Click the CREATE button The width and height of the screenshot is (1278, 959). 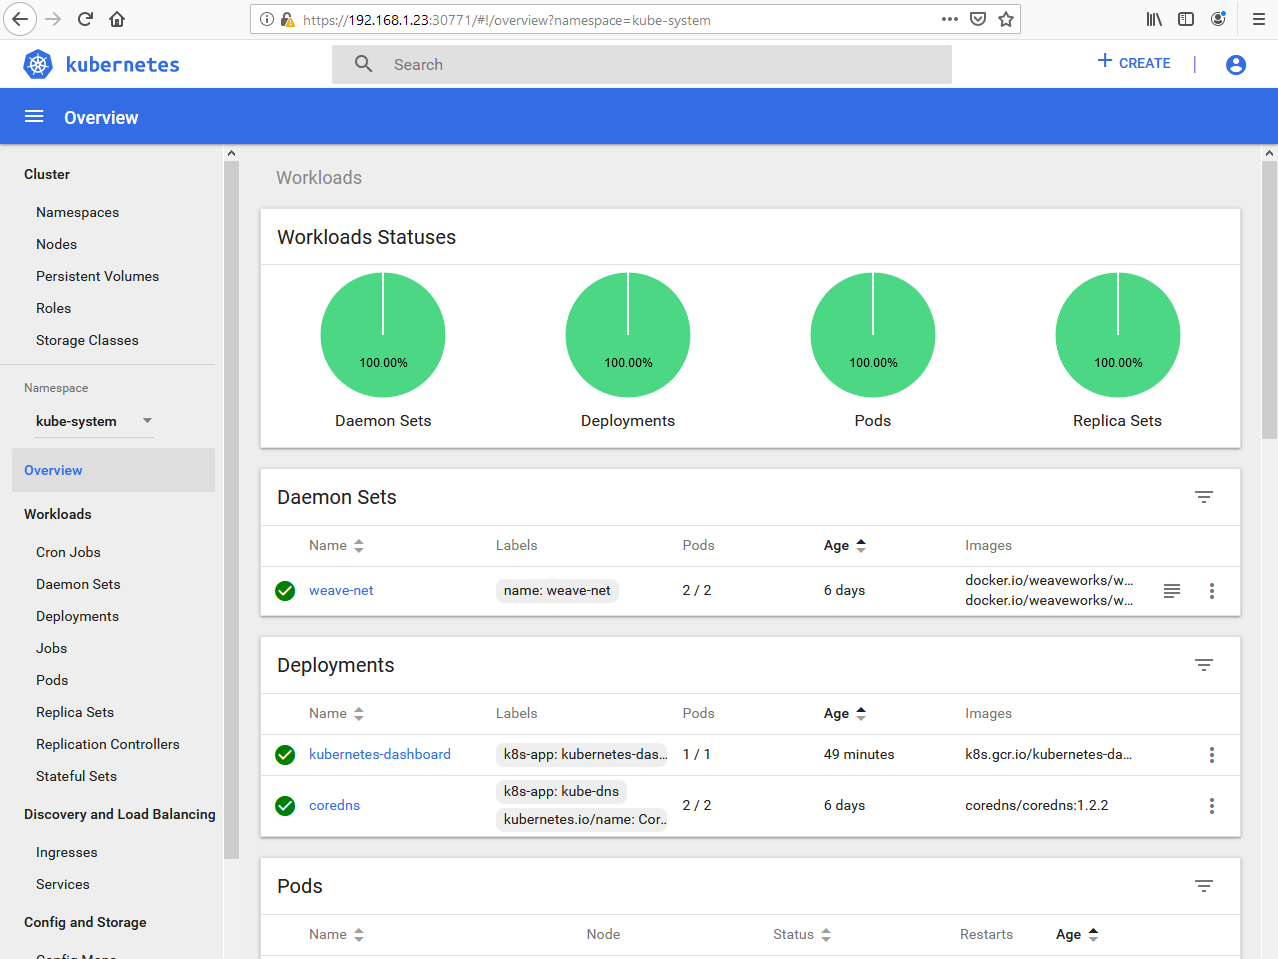click(1133, 63)
